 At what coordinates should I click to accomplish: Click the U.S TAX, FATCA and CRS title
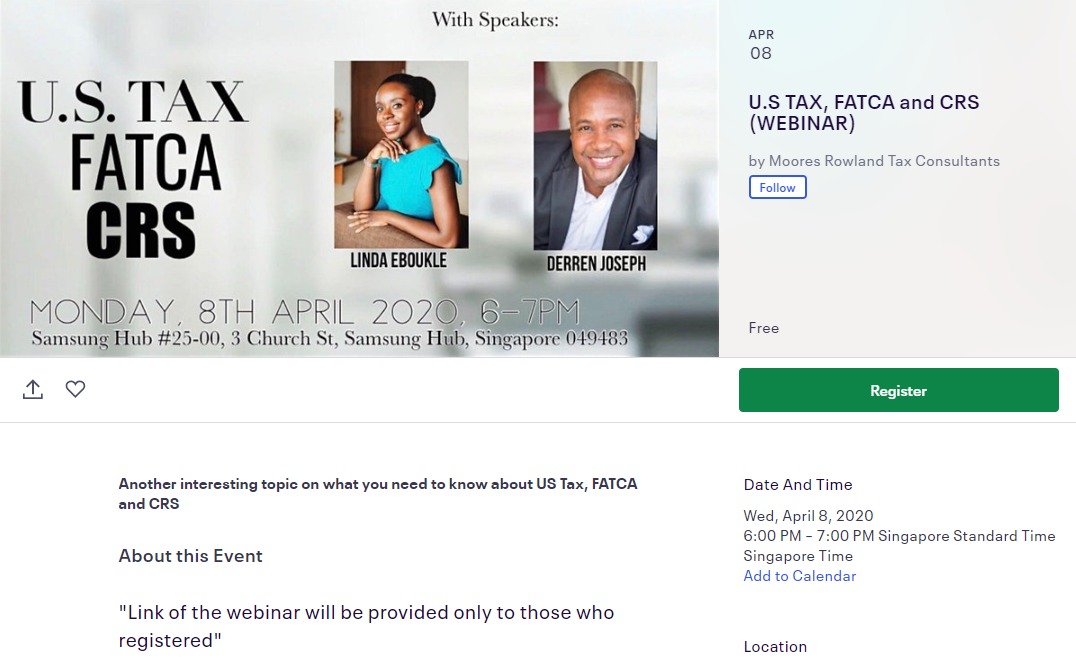[x=863, y=113]
